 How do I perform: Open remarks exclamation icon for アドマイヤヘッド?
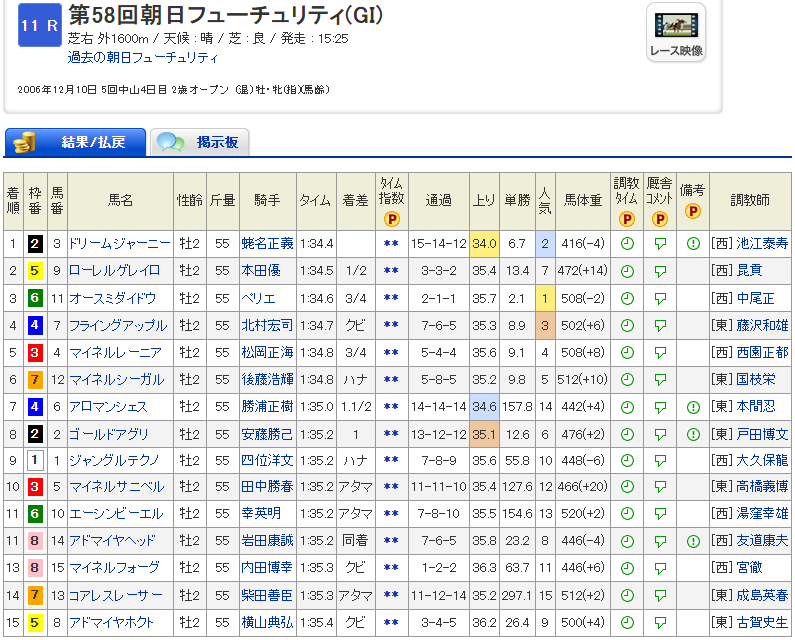(x=693, y=541)
